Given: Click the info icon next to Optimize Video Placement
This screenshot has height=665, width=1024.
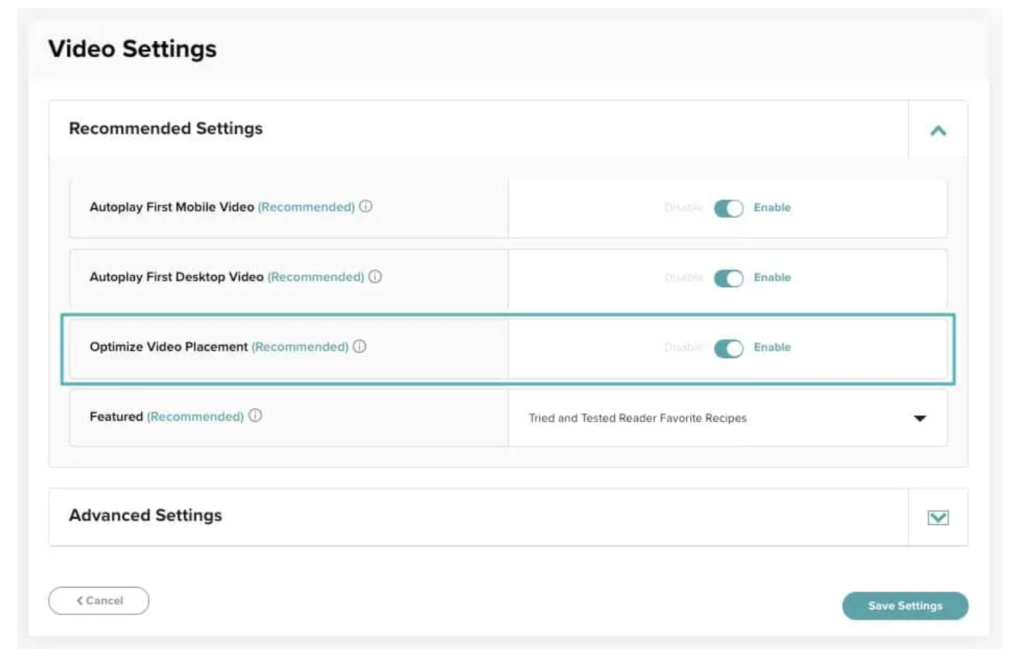Looking at the screenshot, I should (360, 347).
